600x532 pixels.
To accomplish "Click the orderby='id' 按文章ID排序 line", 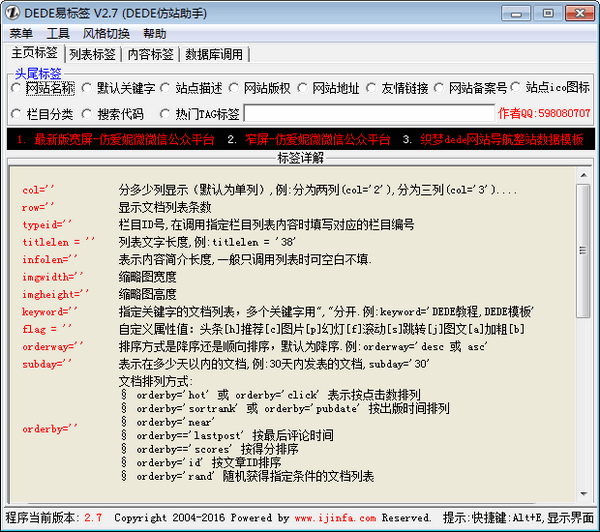I will click(209, 463).
